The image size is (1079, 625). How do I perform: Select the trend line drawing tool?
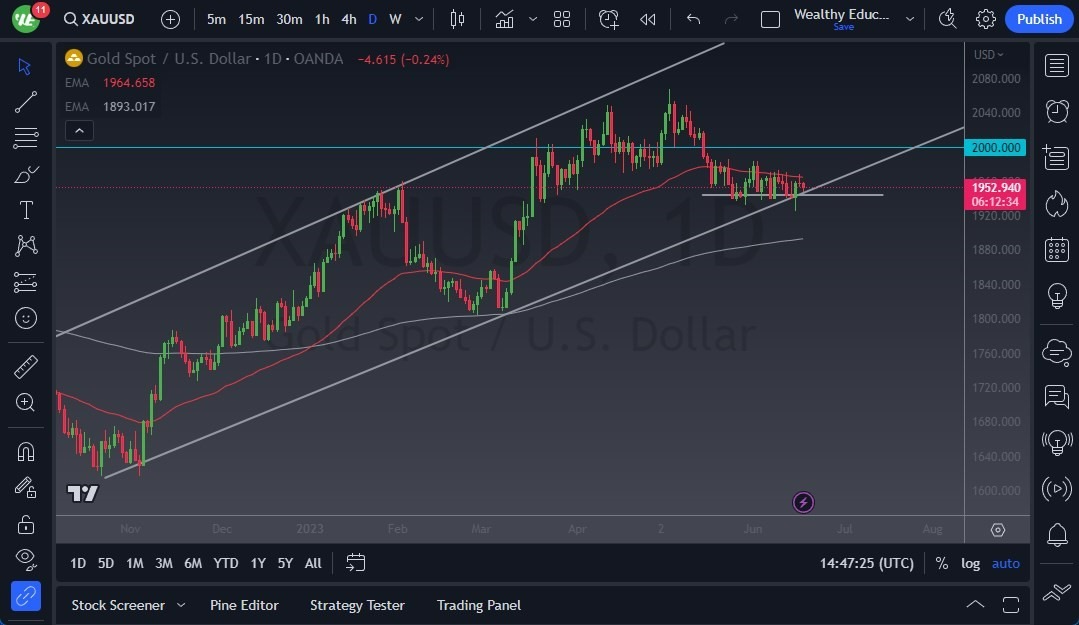(25, 102)
